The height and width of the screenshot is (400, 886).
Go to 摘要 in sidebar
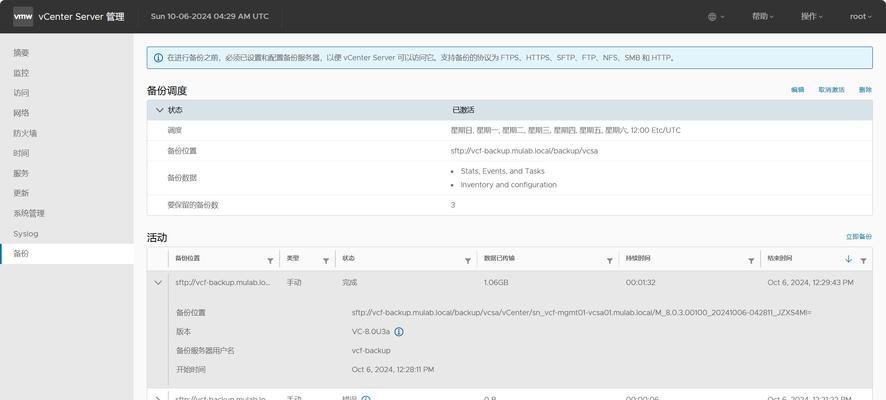coord(21,53)
